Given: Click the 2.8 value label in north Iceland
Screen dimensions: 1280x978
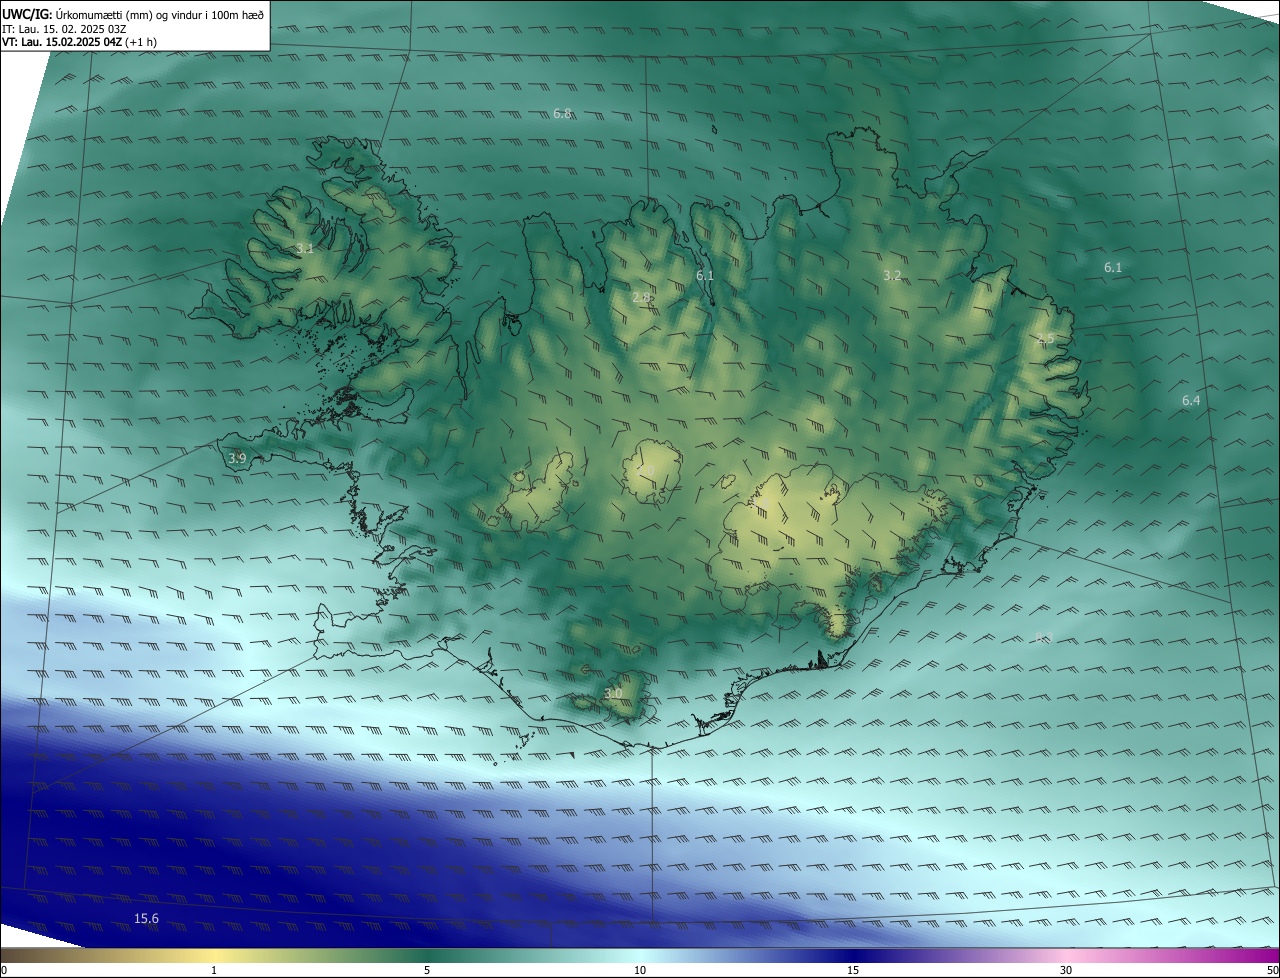Looking at the screenshot, I should [641, 297].
